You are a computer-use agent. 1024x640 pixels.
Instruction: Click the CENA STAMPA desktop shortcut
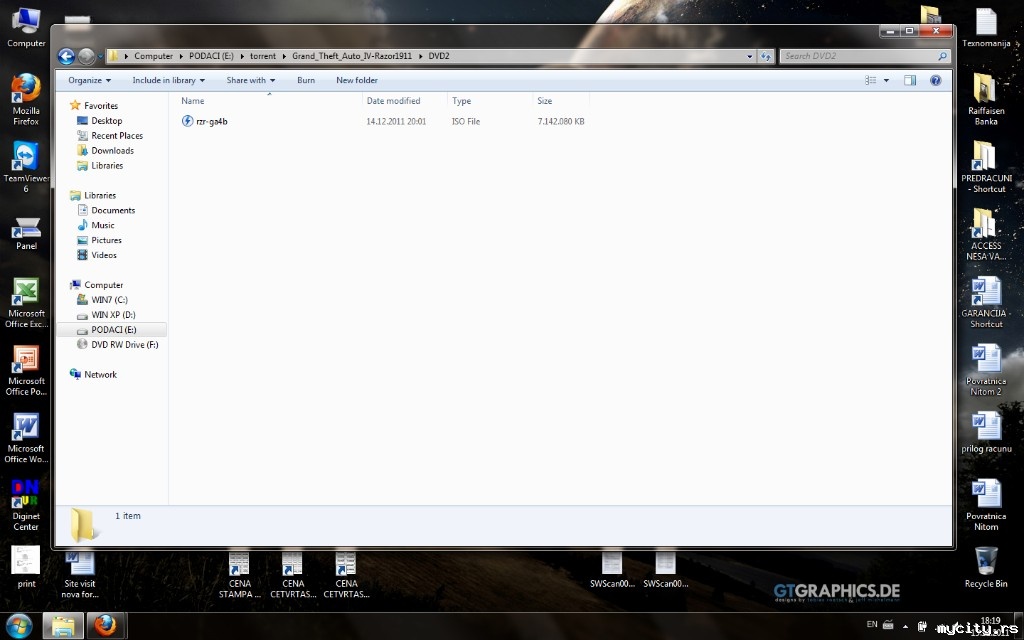239,575
